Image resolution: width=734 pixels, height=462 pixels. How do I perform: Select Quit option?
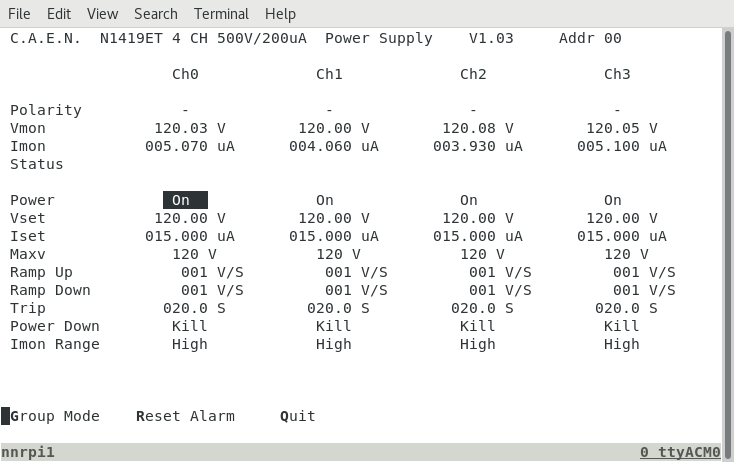[x=298, y=416]
